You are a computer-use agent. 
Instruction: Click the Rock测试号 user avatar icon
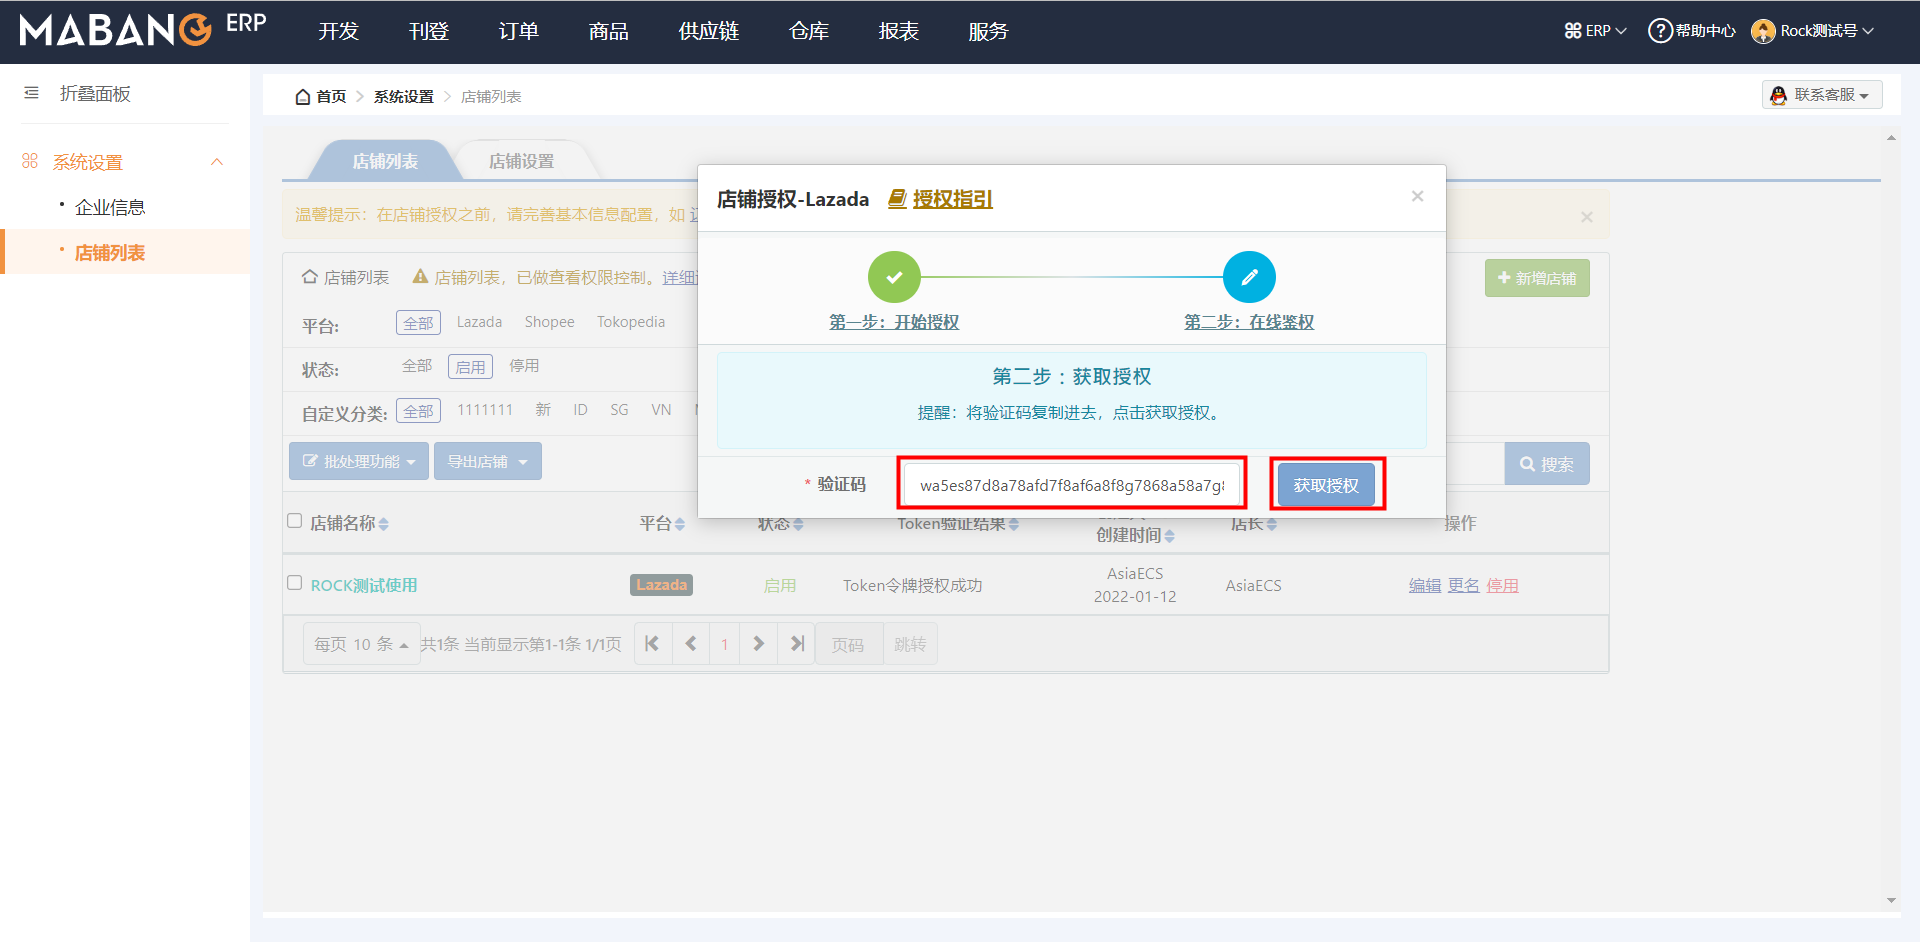coord(1763,31)
